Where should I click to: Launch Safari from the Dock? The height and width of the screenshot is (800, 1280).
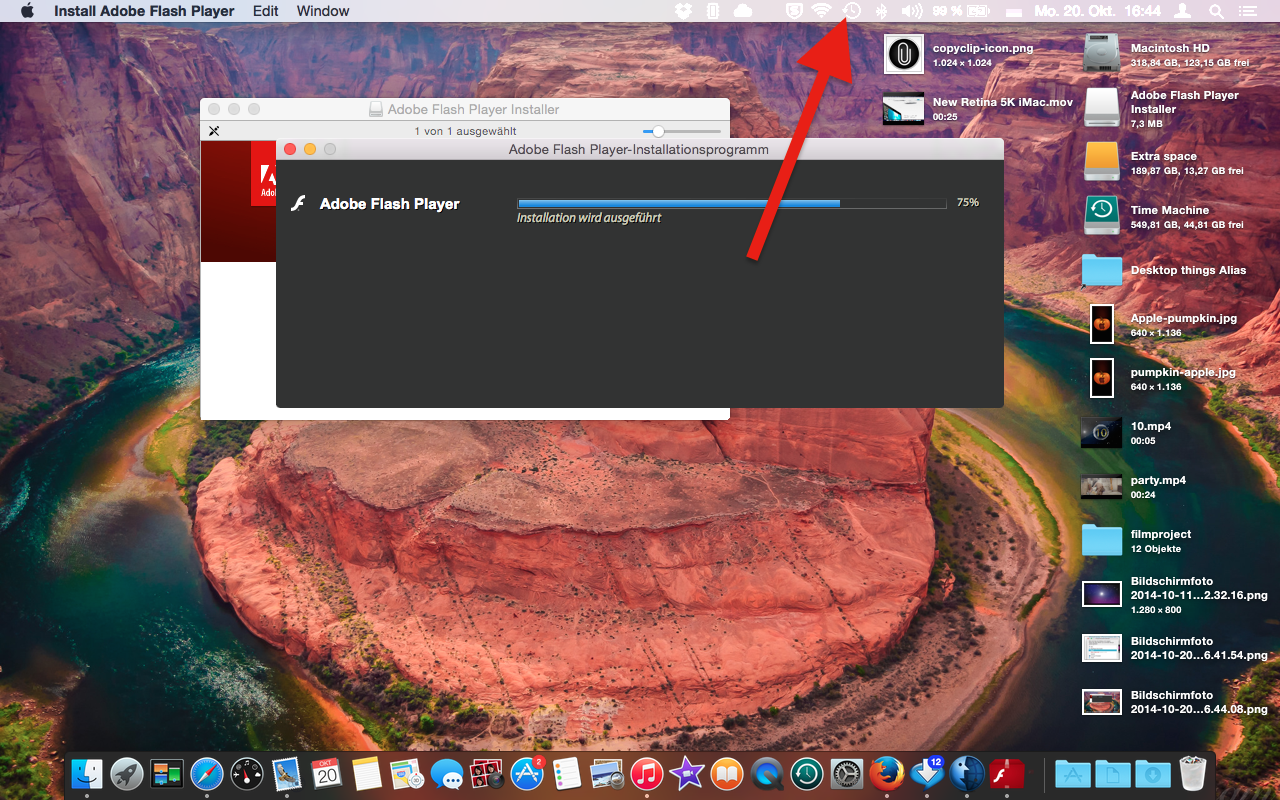click(207, 773)
